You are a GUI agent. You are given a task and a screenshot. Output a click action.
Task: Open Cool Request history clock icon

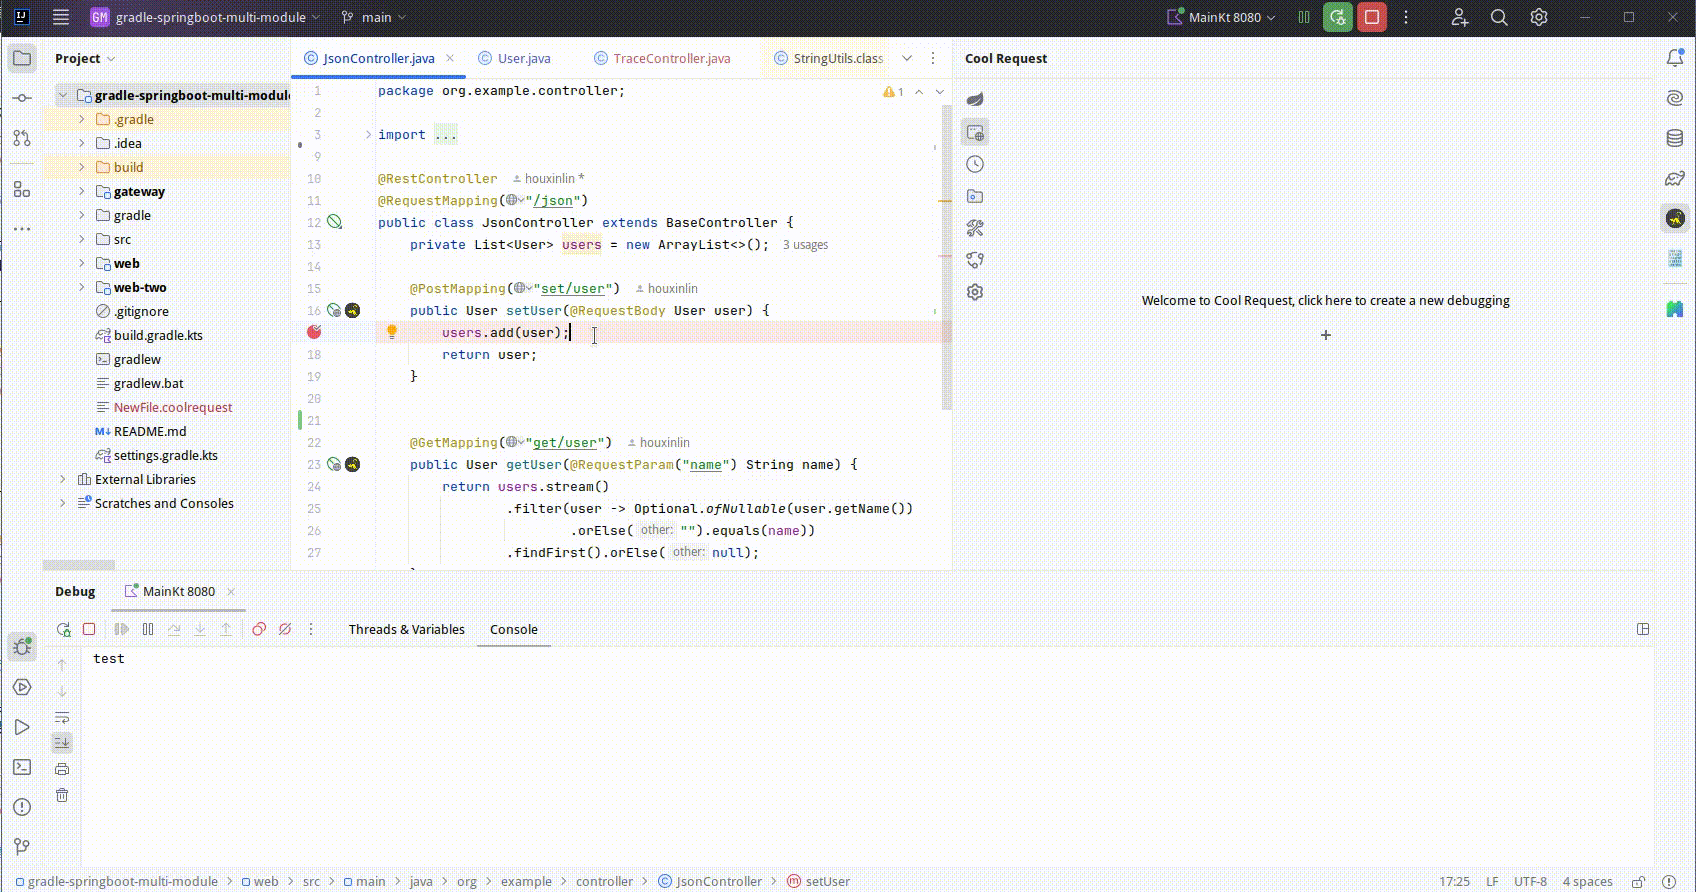(975, 164)
